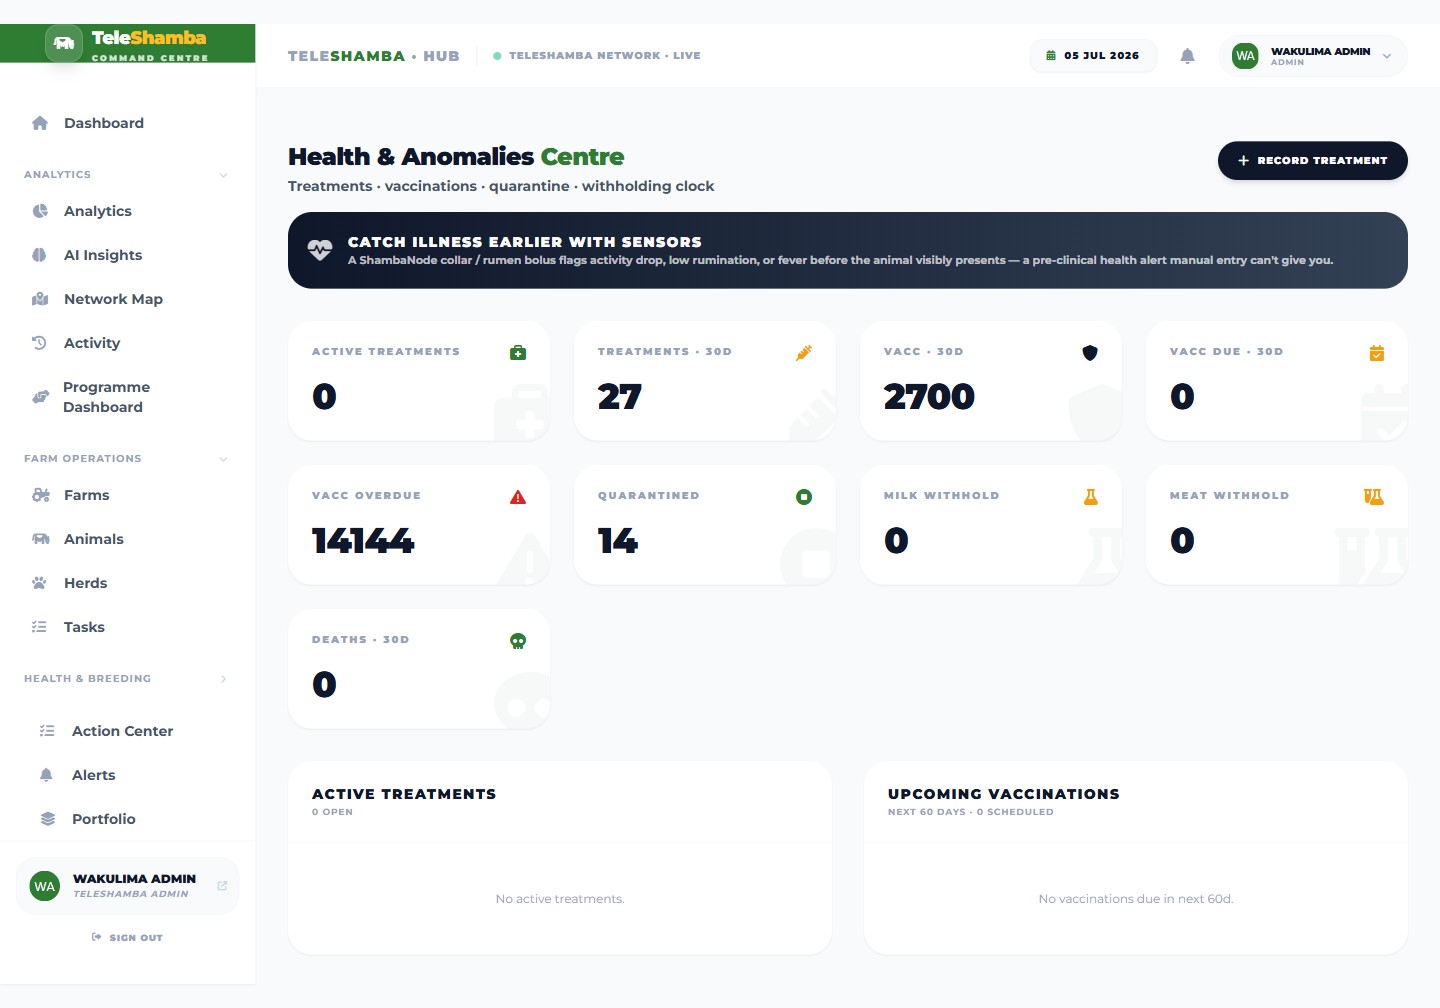This screenshot has height=1008, width=1440.
Task: Click the Deaths skull icon
Action: [x=518, y=641]
